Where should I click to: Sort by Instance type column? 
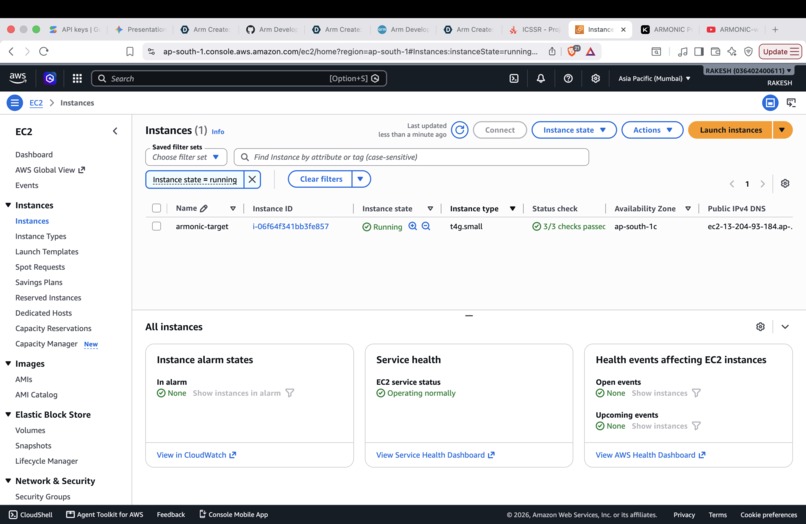(x=512, y=208)
